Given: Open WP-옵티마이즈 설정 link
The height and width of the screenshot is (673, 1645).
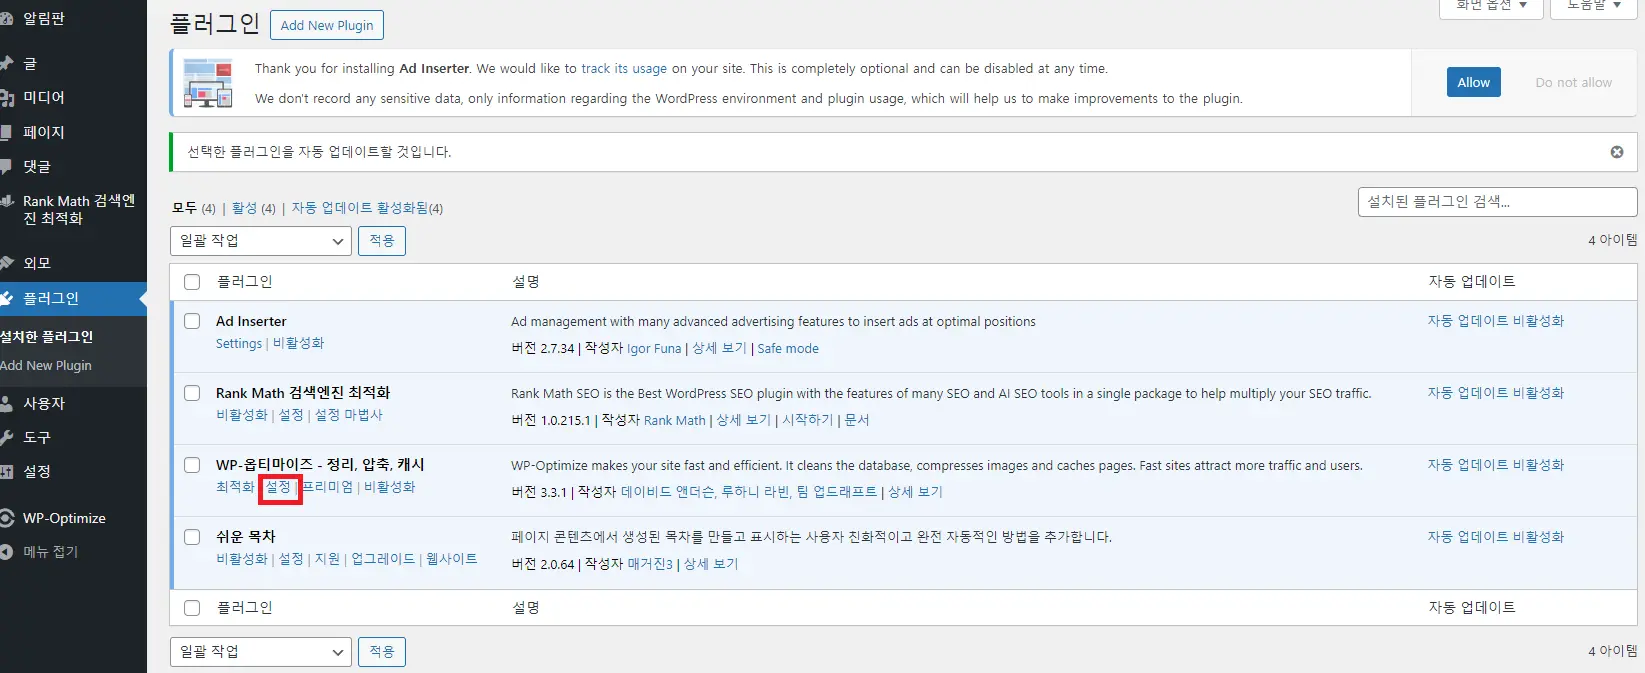Looking at the screenshot, I should [278, 487].
